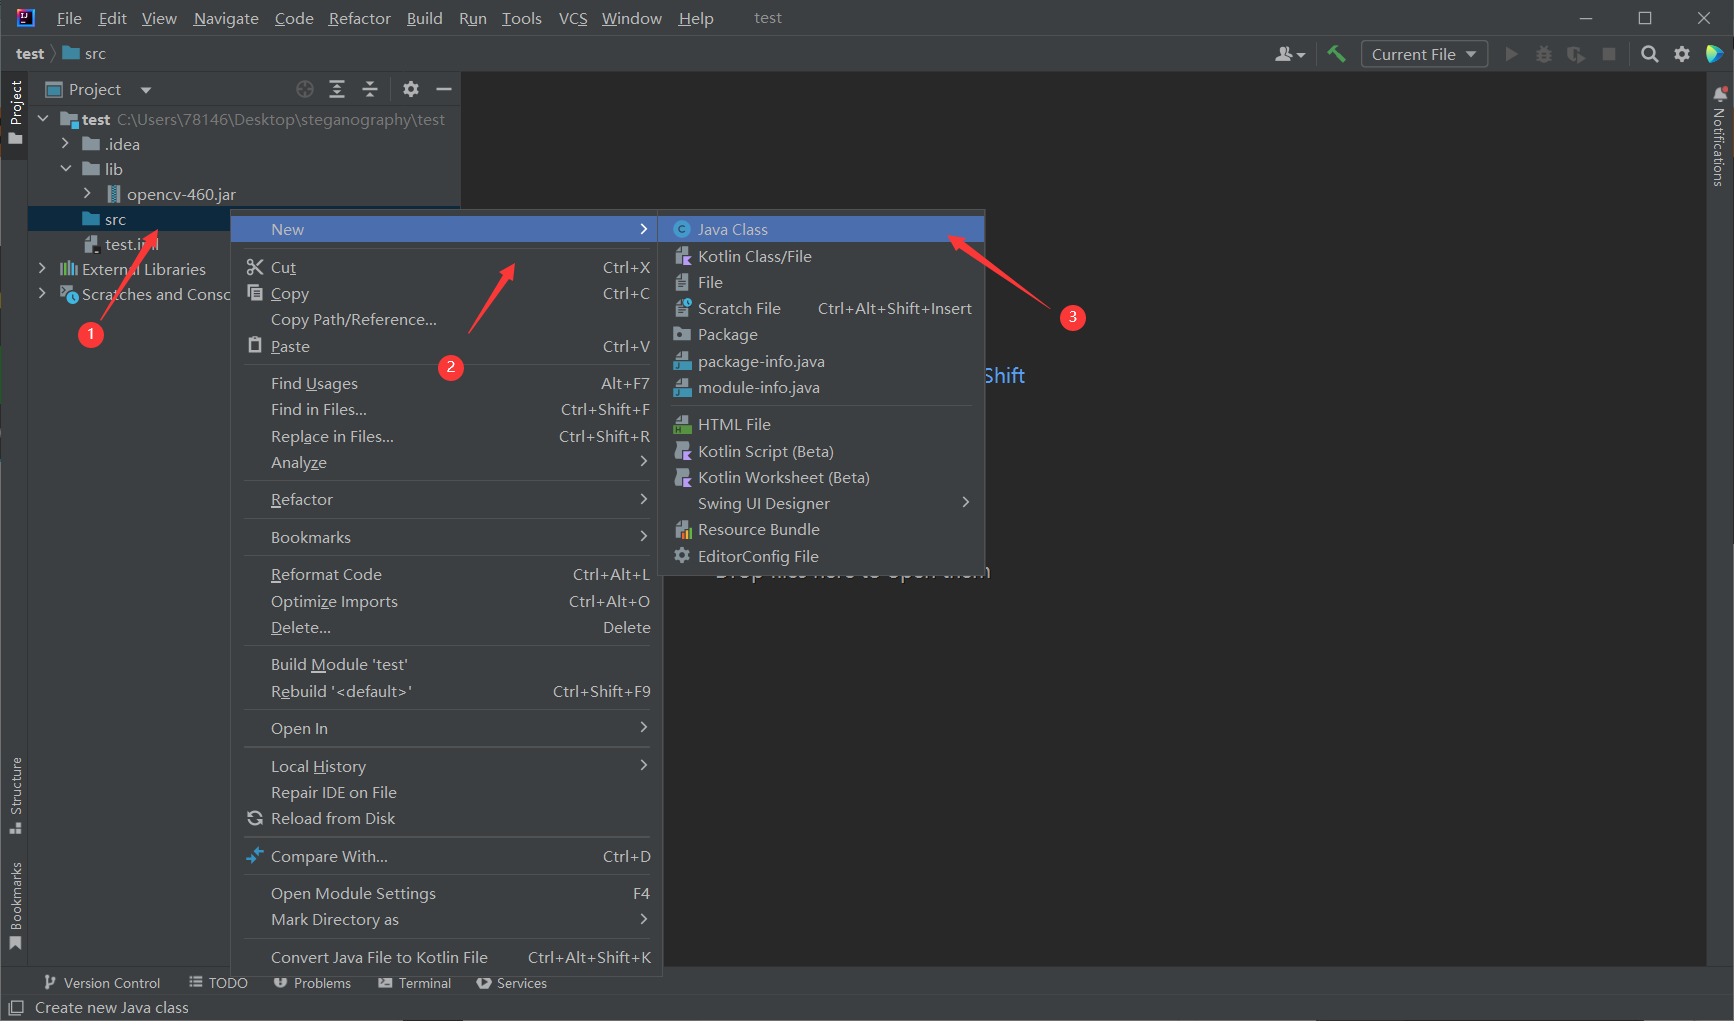Click the Collapse All icon in Project panel
This screenshot has height=1021, width=1734.
tap(370, 89)
